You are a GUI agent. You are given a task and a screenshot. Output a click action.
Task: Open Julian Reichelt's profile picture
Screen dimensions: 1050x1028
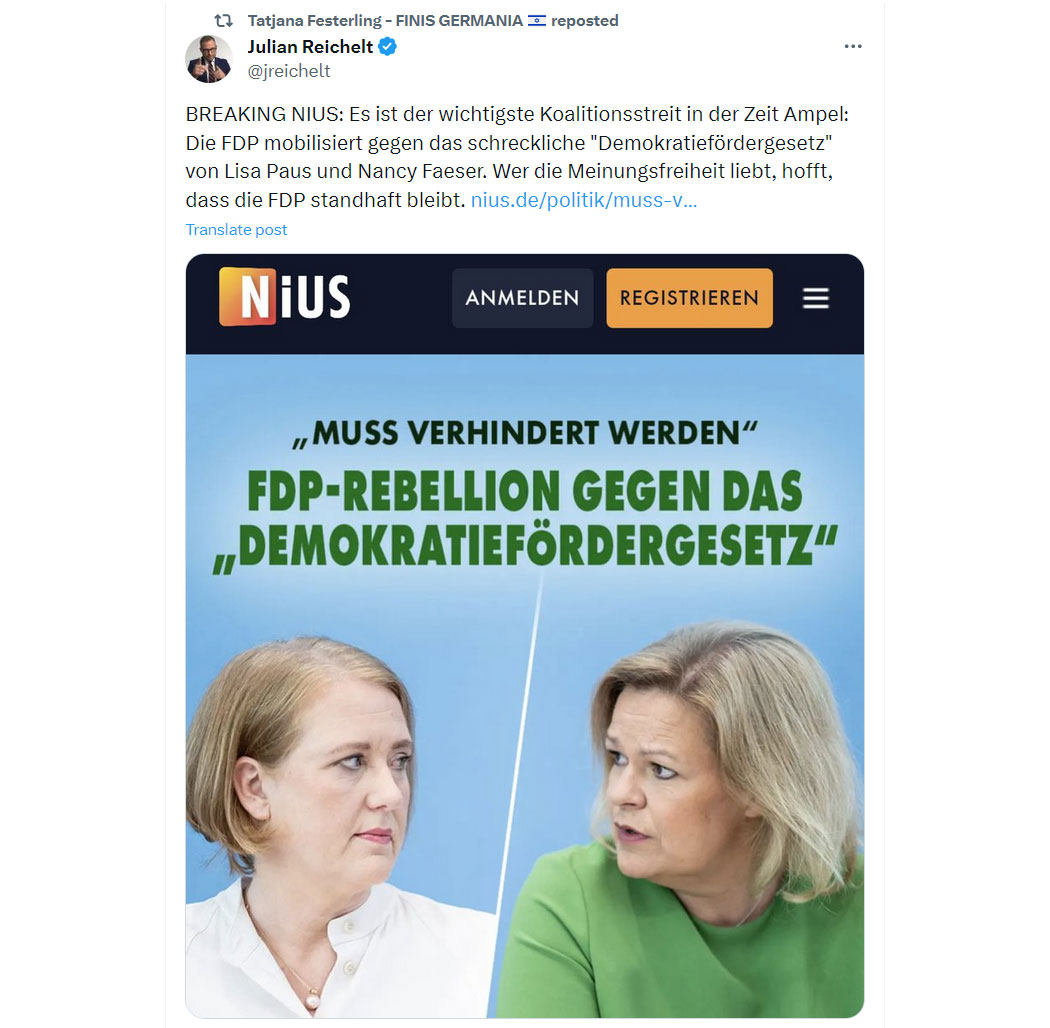[208, 59]
